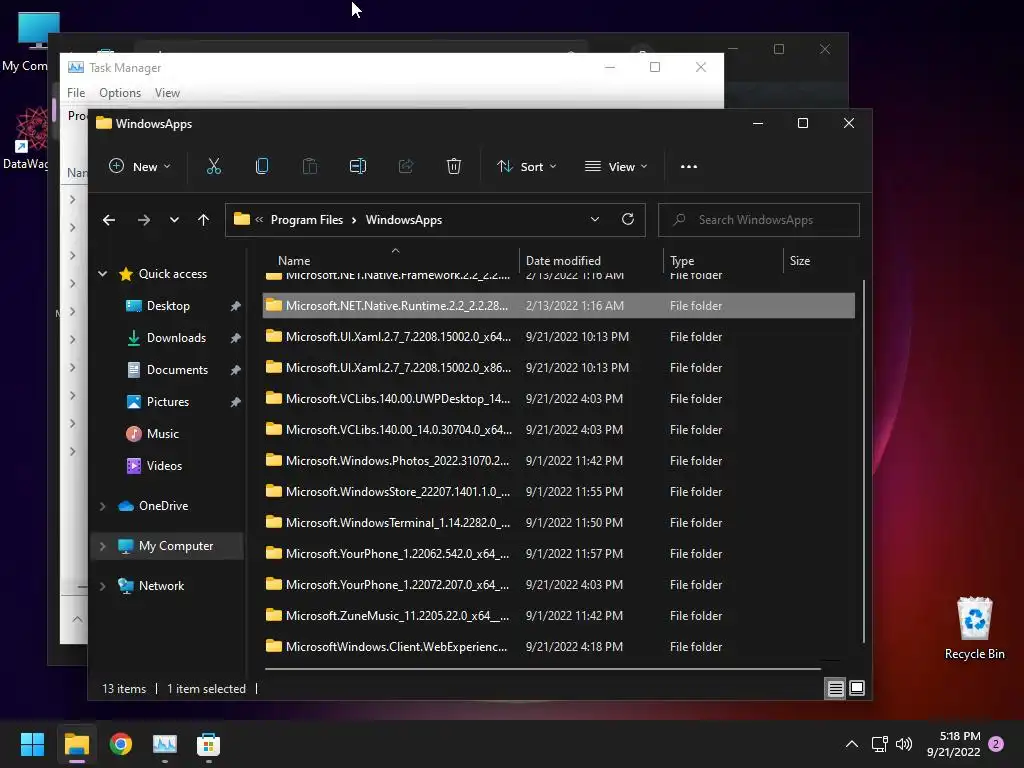This screenshot has width=1024, height=768.
Task: Open Microsoft Store from taskbar
Action: tap(208, 744)
